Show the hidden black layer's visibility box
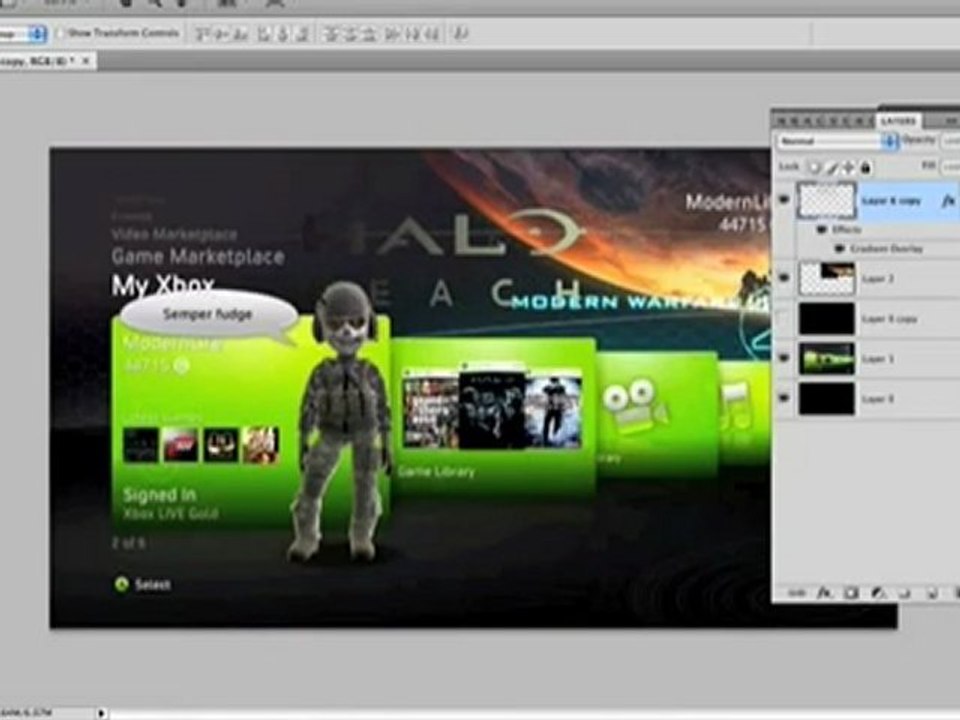The height and width of the screenshot is (720, 960). pyautogui.click(x=784, y=318)
